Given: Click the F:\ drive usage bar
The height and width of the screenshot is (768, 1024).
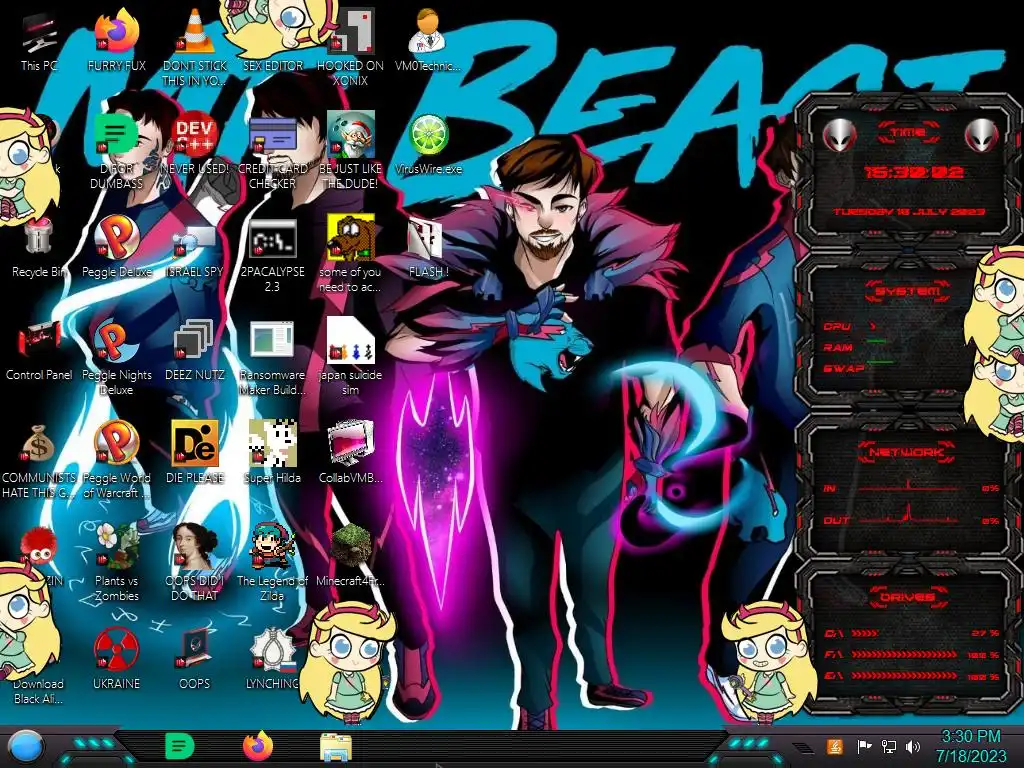Looking at the screenshot, I should coord(904,654).
